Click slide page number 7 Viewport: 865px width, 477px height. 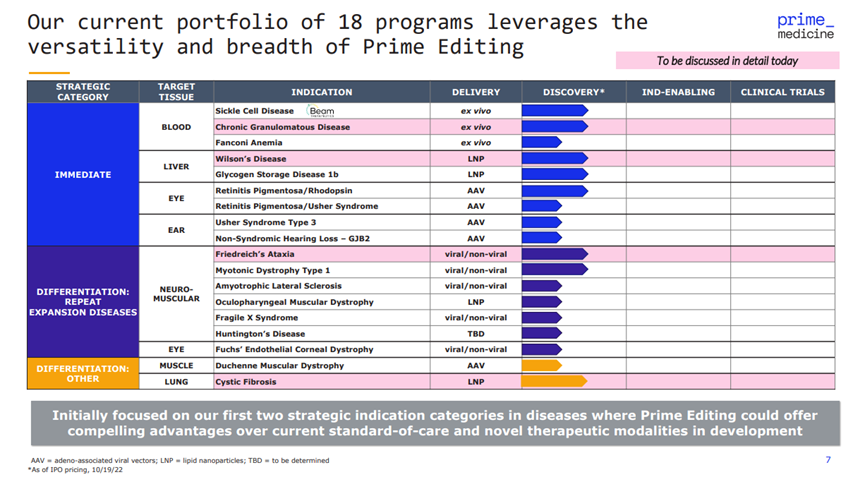[828, 460]
